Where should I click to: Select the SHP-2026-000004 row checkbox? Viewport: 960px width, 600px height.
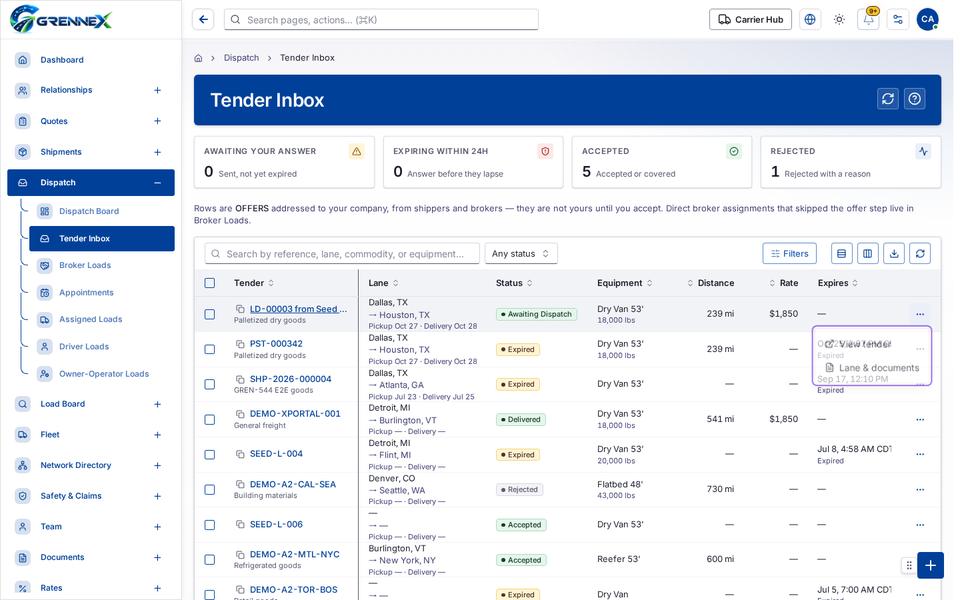click(x=210, y=384)
